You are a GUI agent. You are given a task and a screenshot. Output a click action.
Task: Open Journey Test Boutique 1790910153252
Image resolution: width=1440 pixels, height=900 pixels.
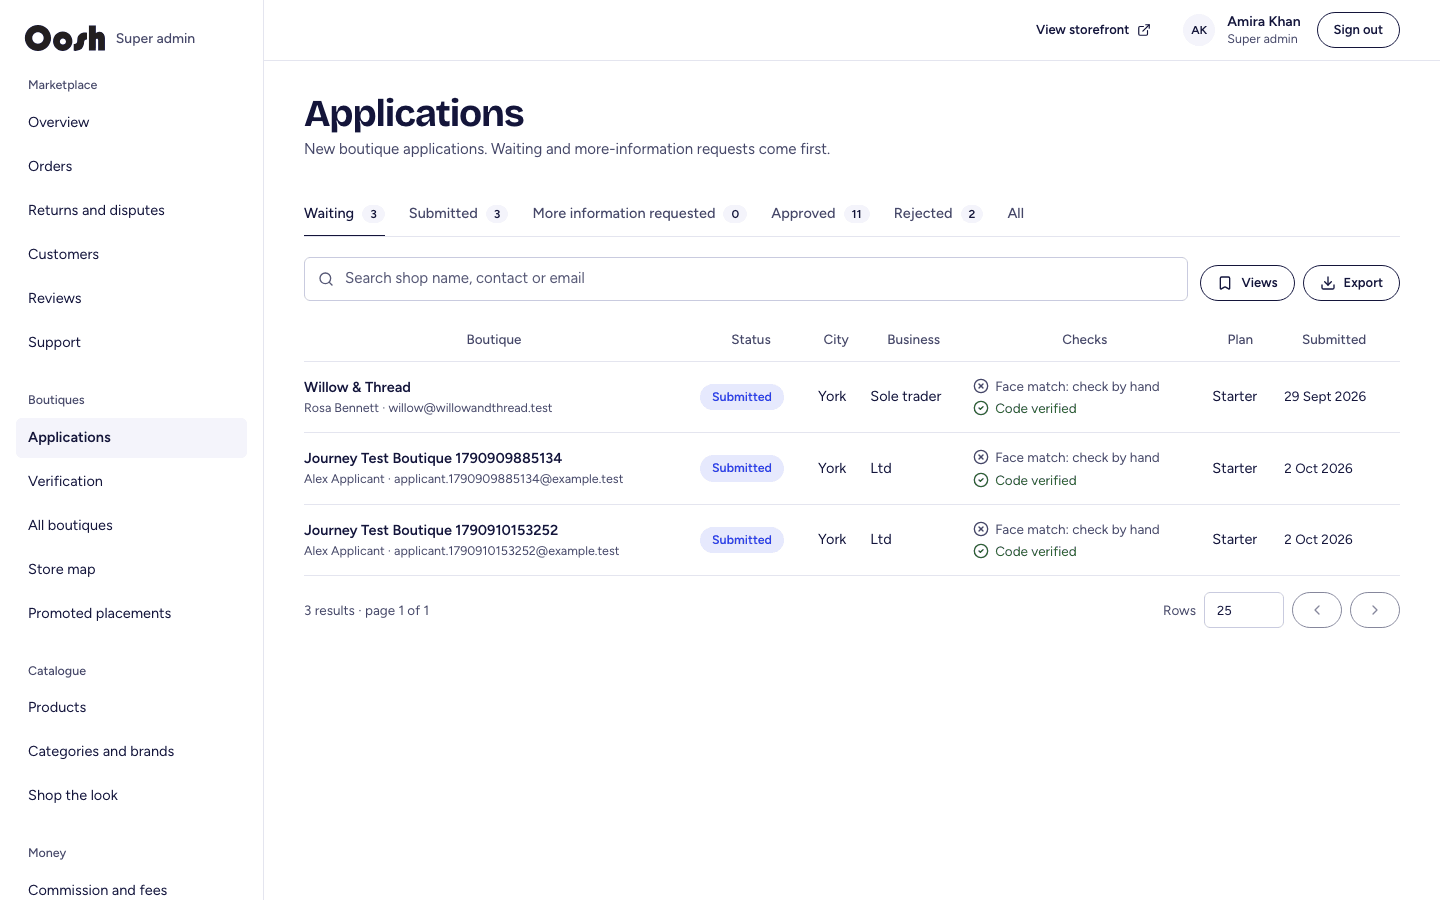[431, 530]
